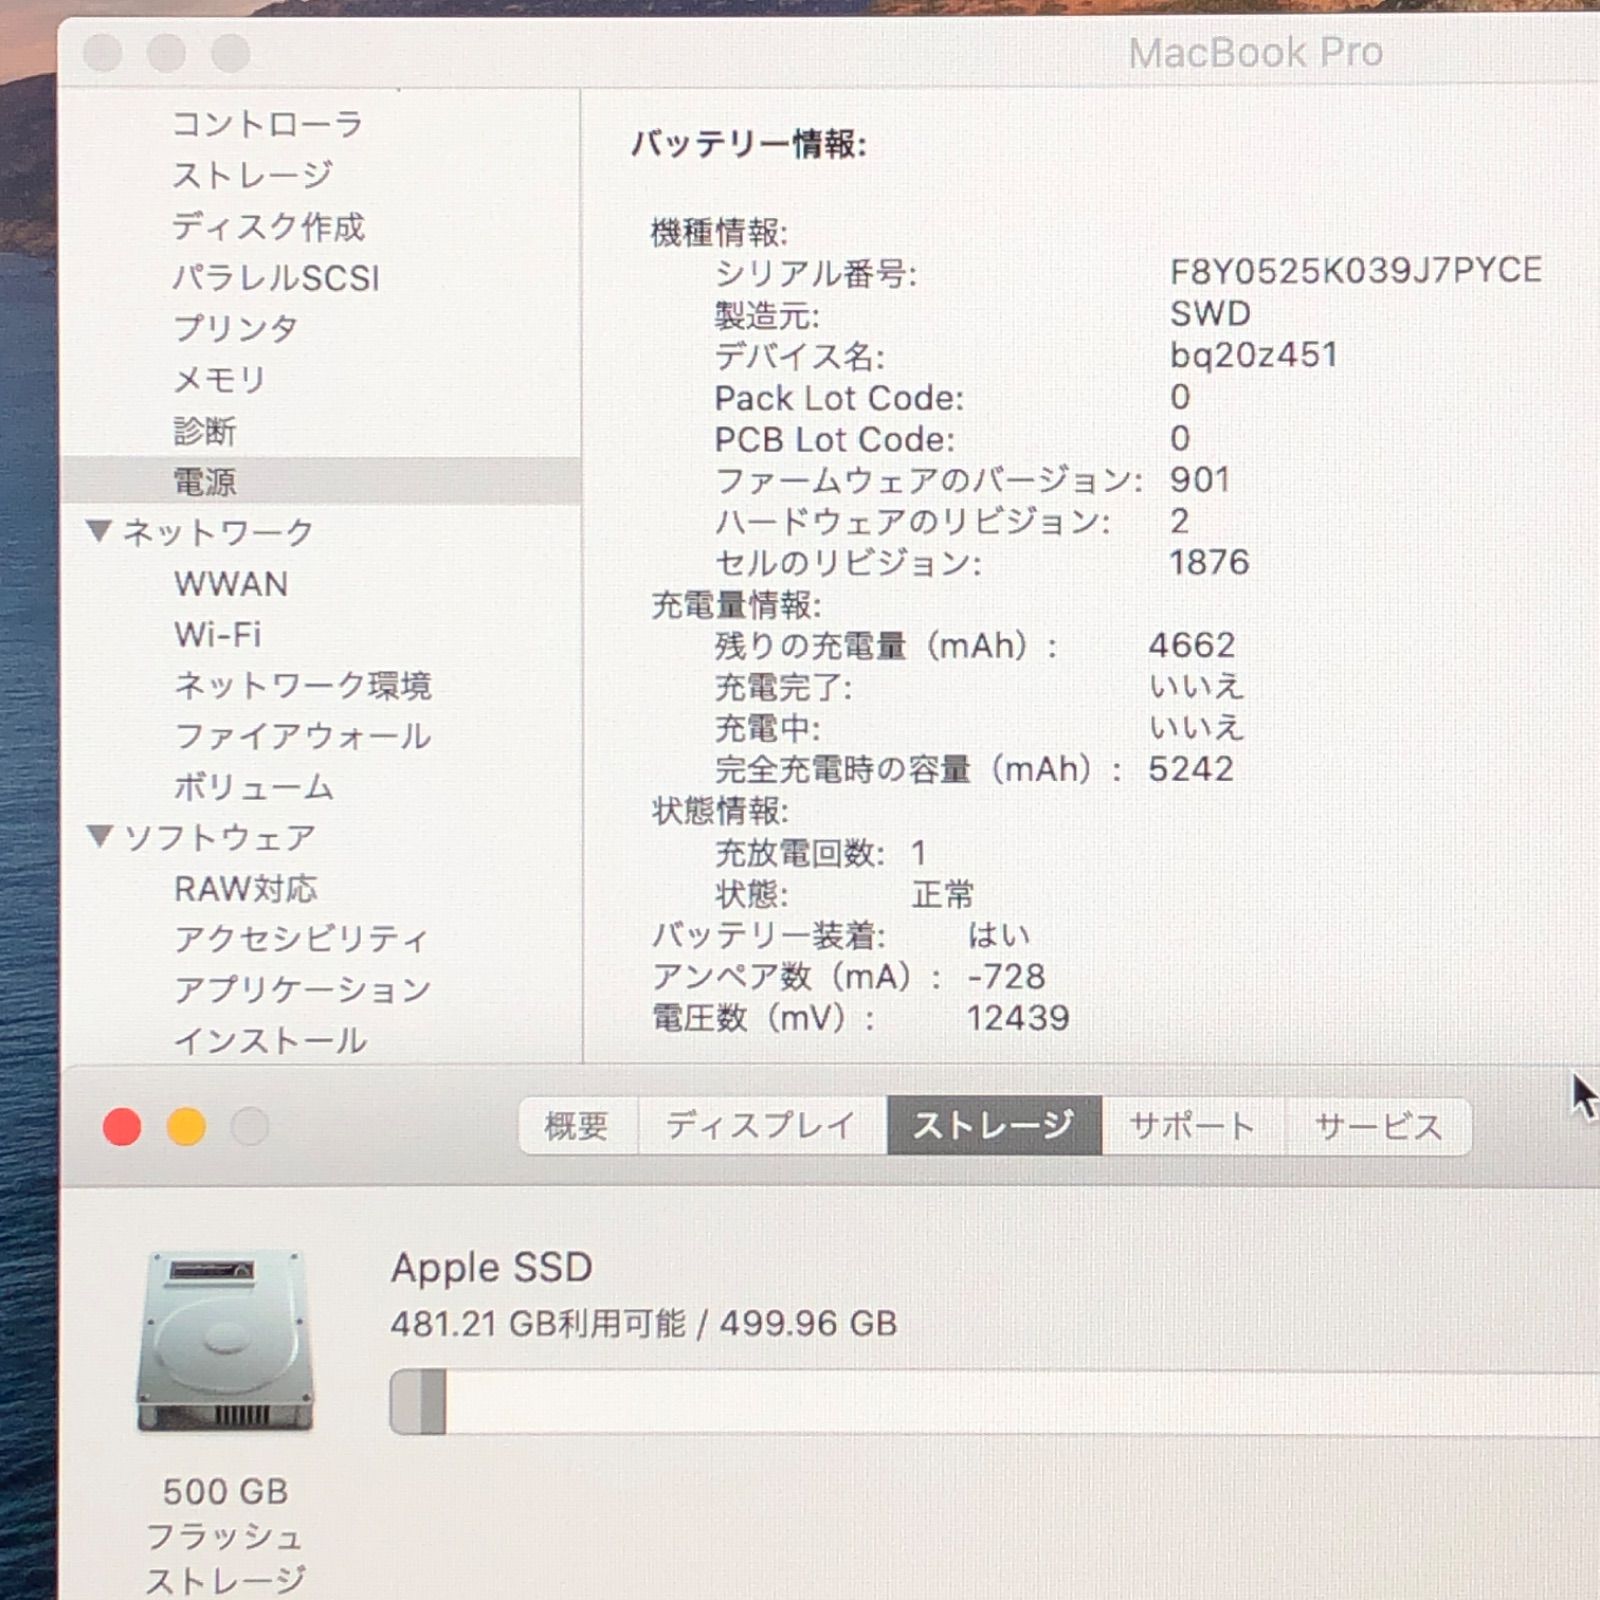
Task: Close the About This Mac window (red button)
Action: tap(122, 1127)
